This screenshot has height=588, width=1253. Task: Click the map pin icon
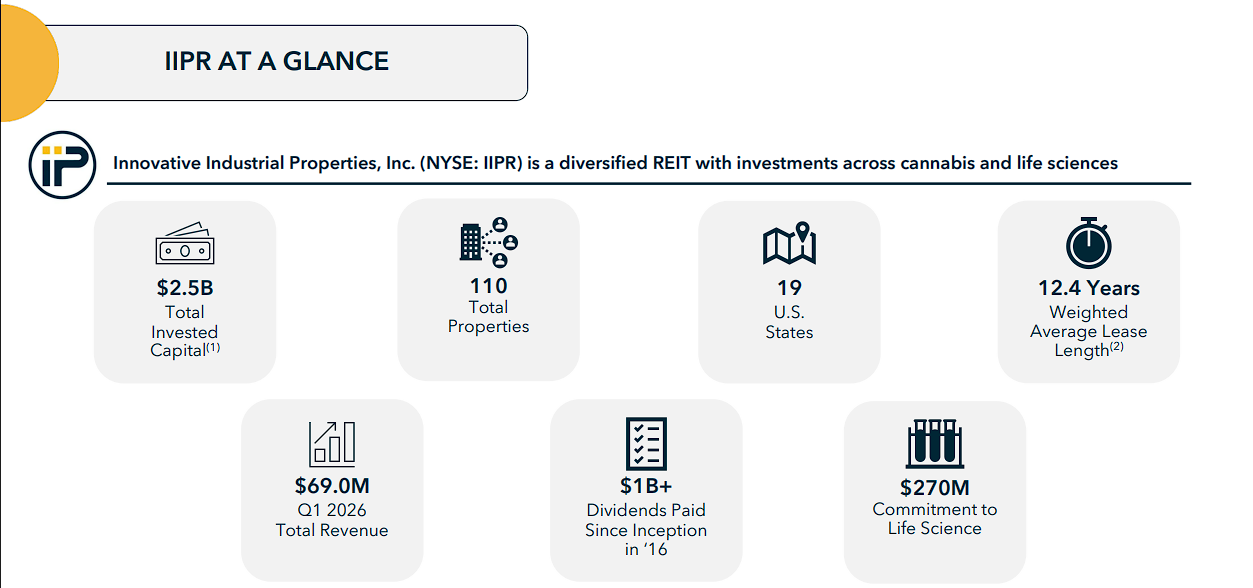[x=789, y=243]
